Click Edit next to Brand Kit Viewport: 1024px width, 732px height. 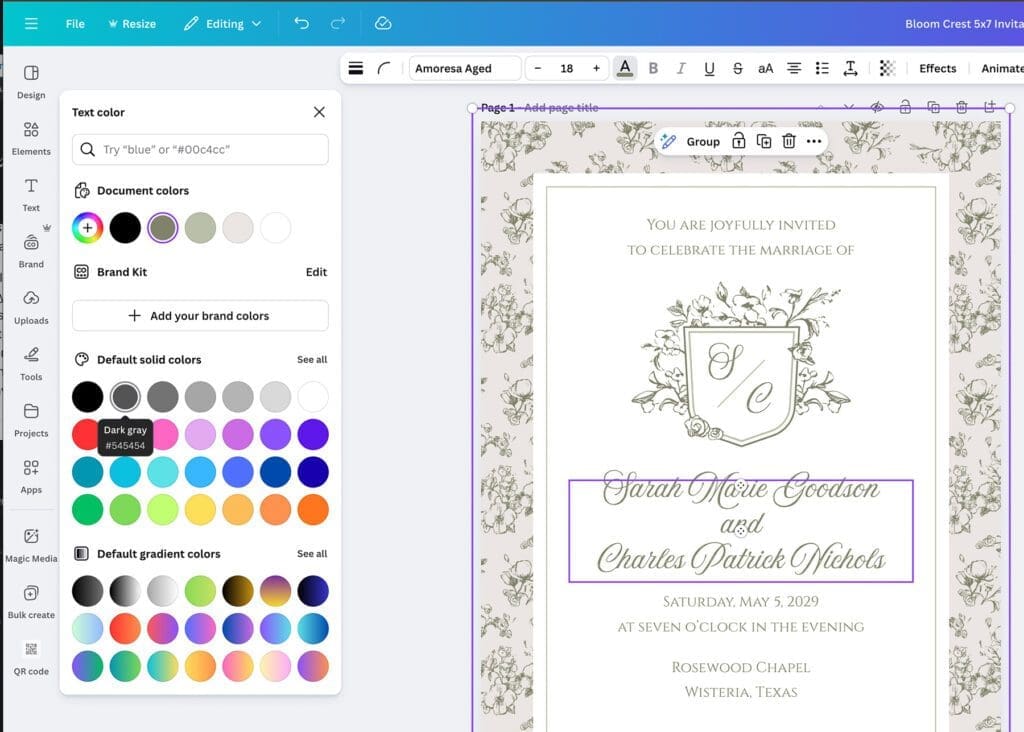316,272
